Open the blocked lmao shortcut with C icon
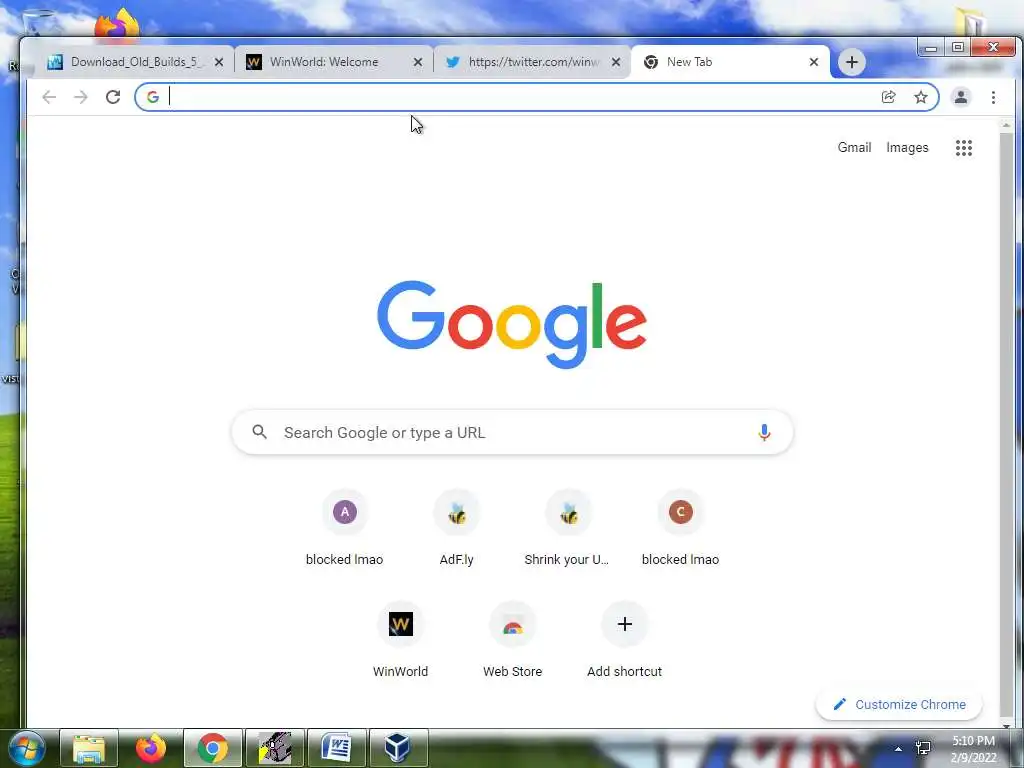Image resolution: width=1024 pixels, height=768 pixels. pos(680,526)
